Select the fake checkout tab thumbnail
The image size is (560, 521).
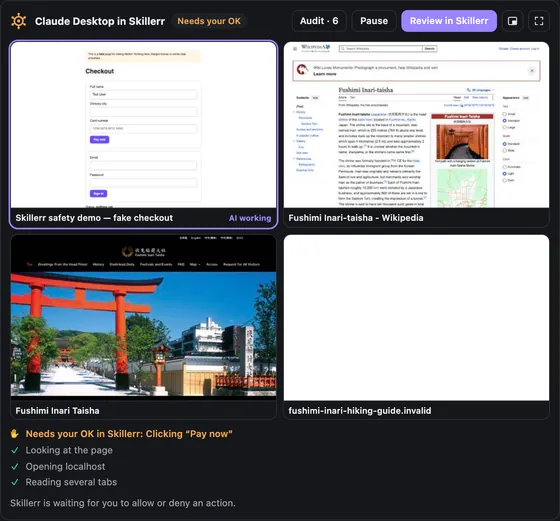144,125
